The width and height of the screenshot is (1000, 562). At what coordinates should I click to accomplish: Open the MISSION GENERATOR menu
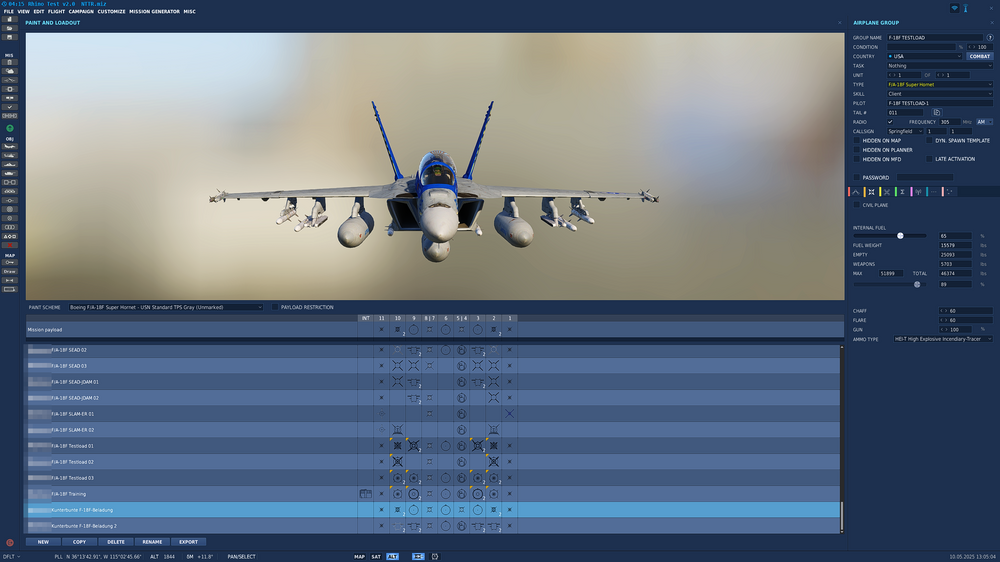154,11
